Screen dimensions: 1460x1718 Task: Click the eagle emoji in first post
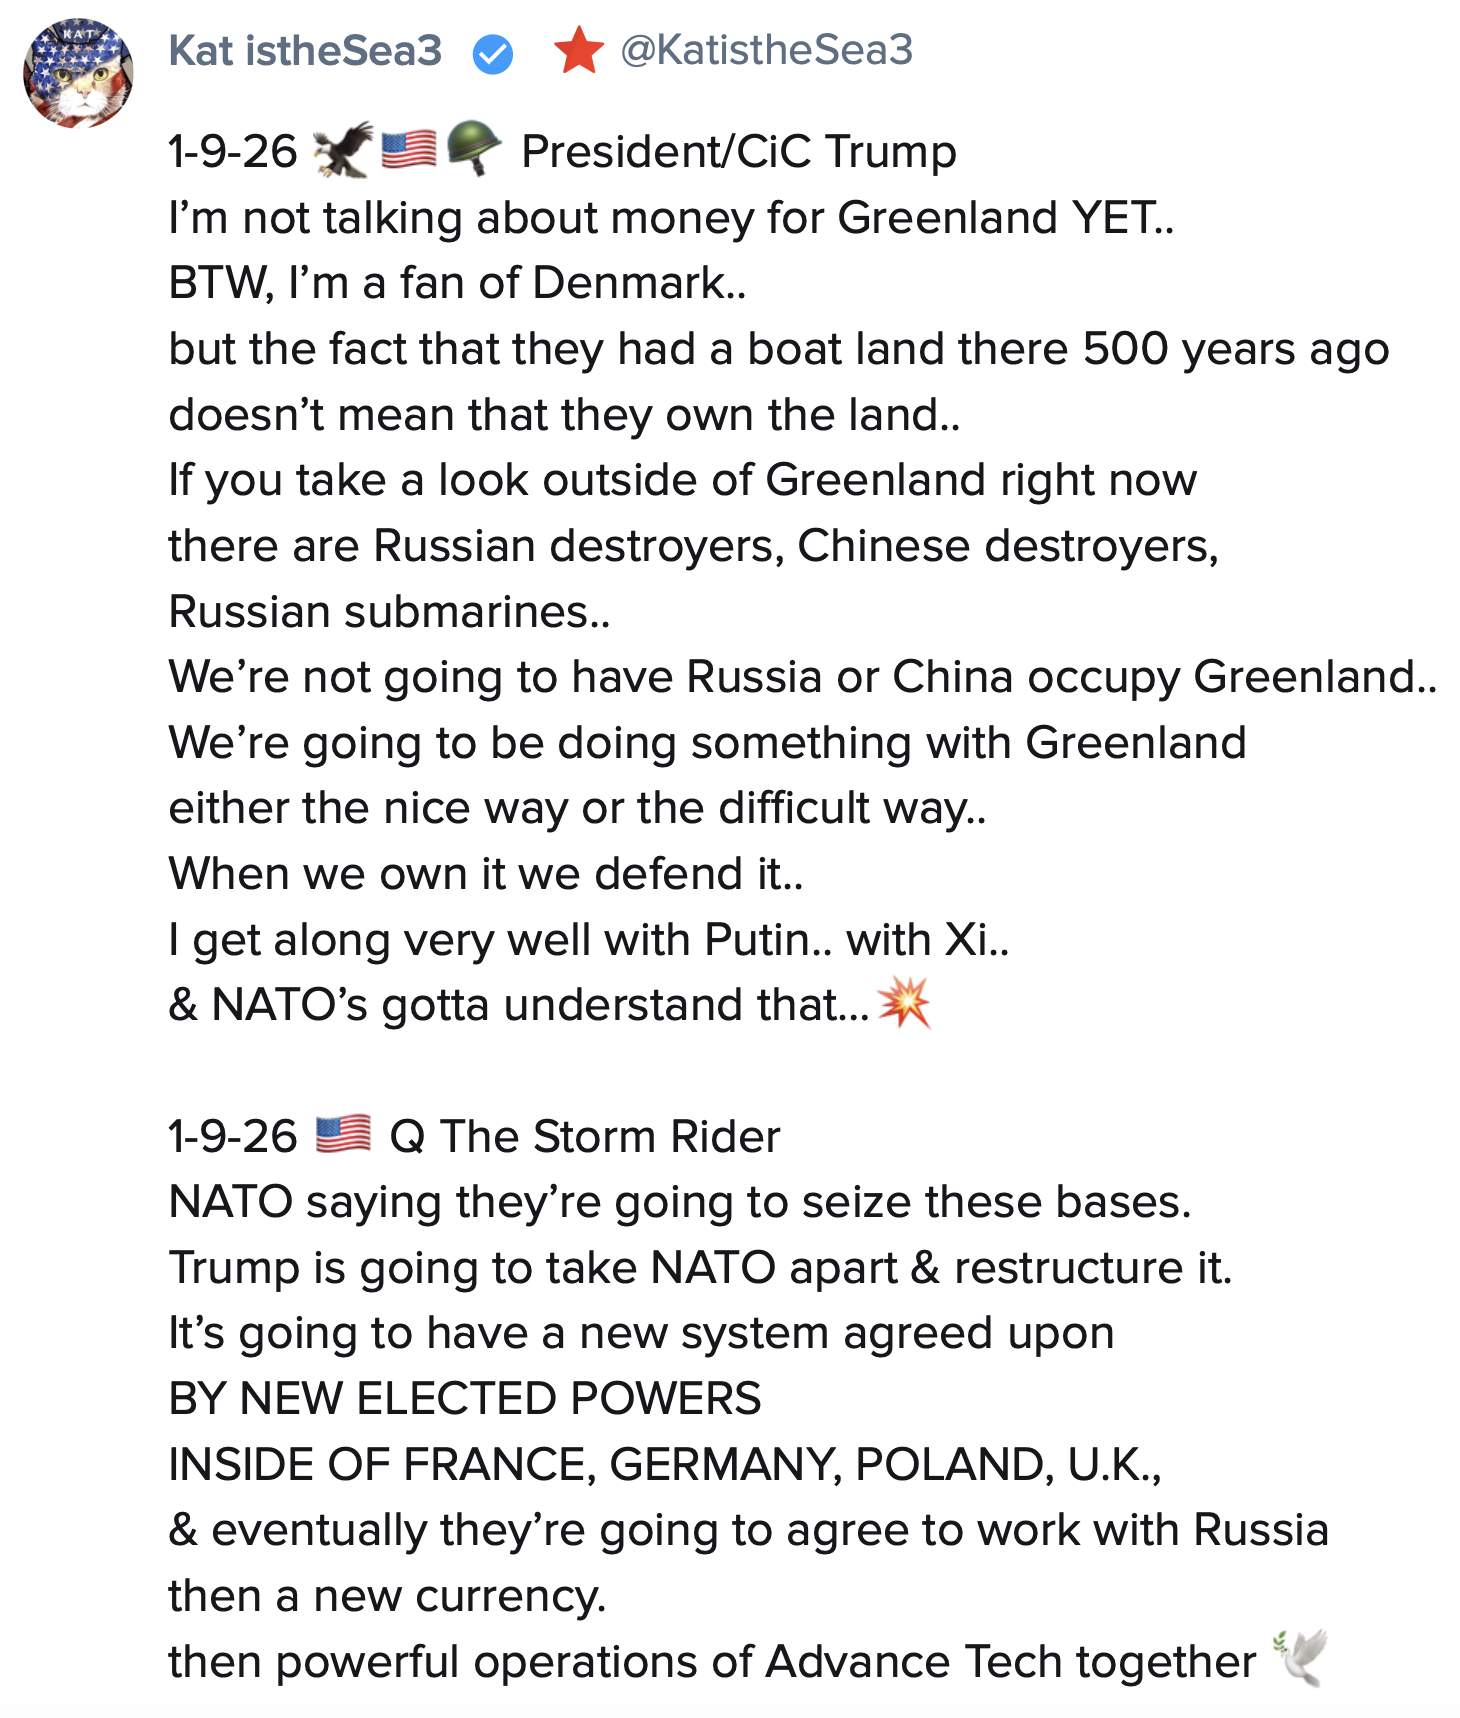342,150
